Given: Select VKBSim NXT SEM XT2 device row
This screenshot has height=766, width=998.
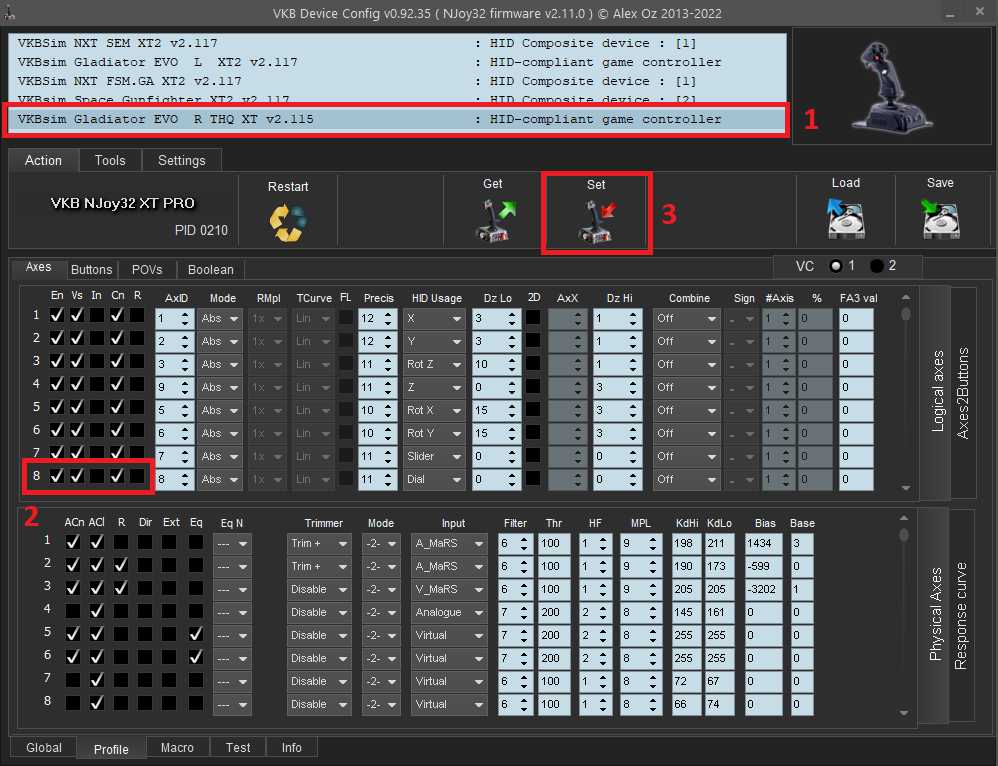Looking at the screenshot, I should (397, 43).
